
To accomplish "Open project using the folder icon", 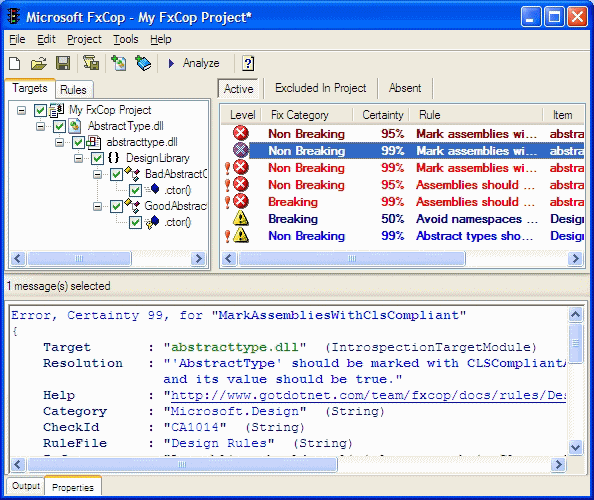I will [x=39, y=63].
